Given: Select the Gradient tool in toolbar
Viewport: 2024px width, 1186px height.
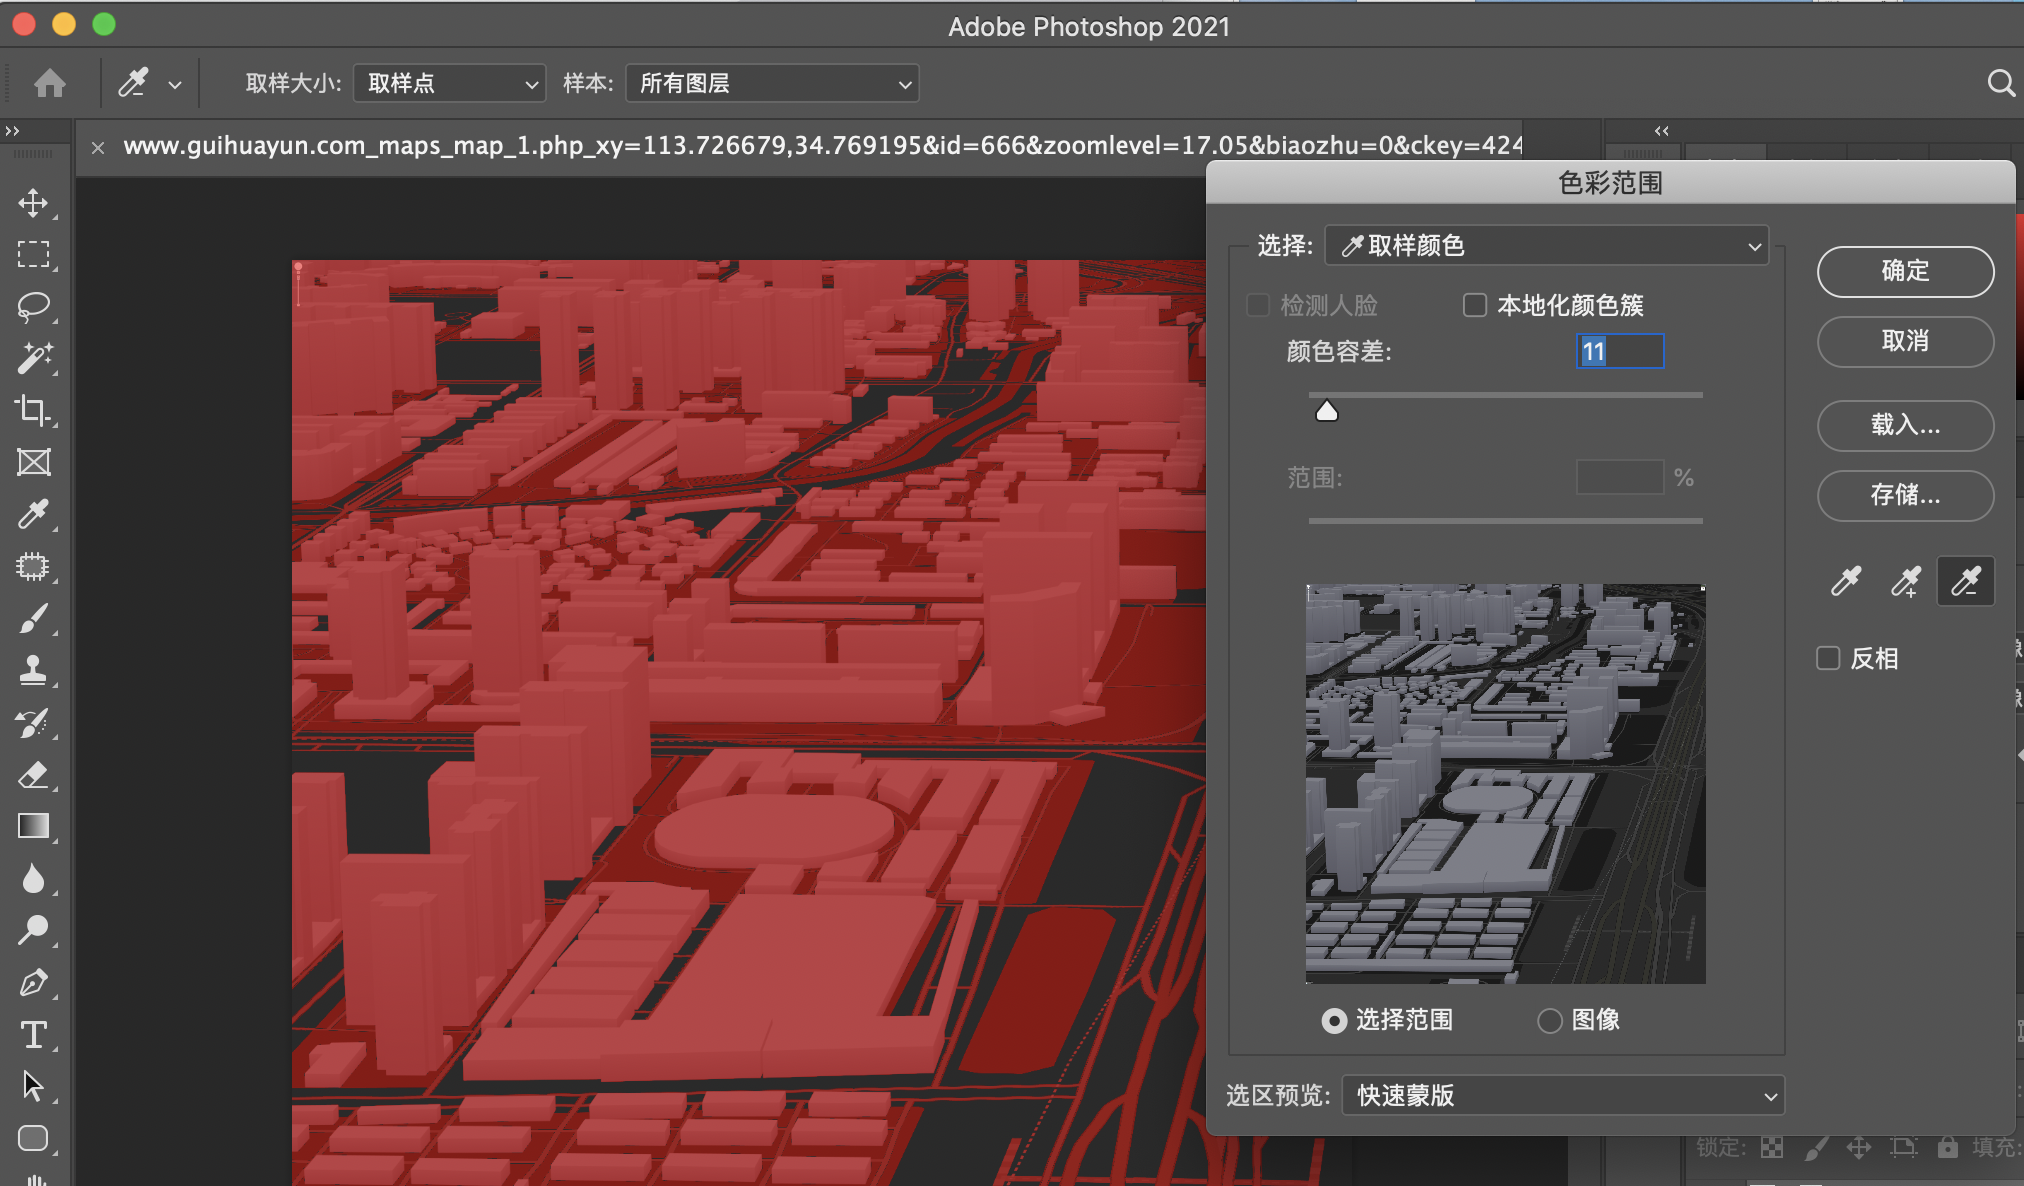Looking at the screenshot, I should (31, 822).
